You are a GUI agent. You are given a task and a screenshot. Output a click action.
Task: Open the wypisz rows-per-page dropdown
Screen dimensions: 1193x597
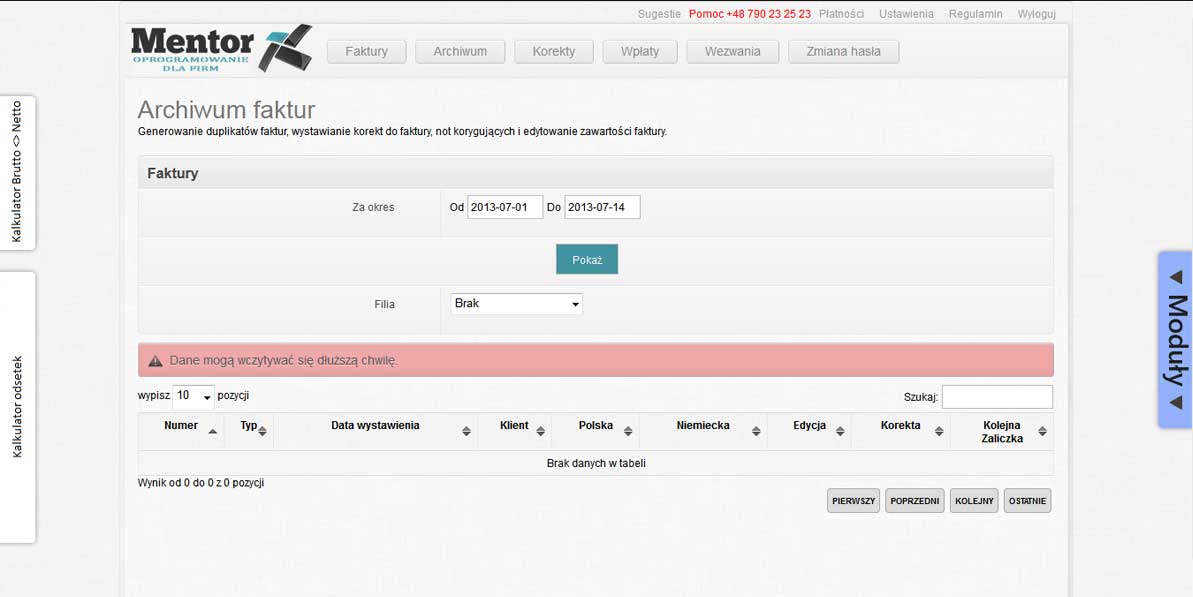(194, 396)
